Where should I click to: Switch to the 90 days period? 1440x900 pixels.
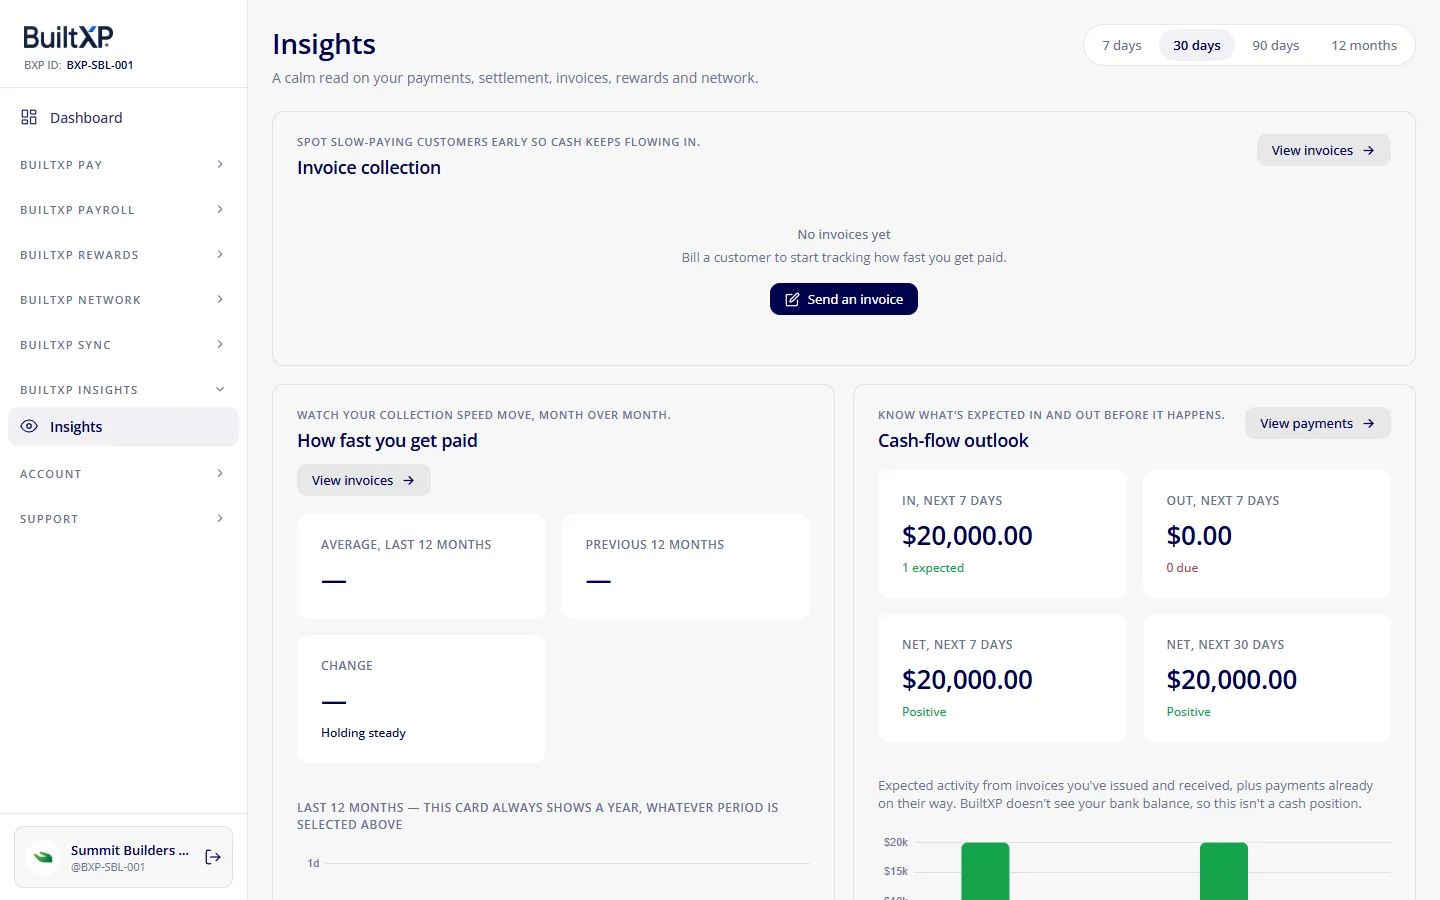coord(1276,45)
